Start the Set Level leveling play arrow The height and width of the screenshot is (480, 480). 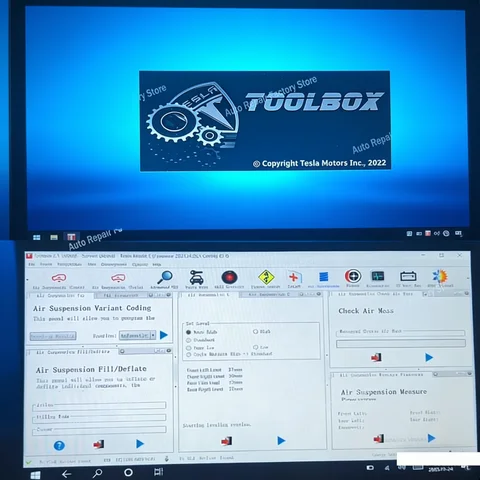(x=281, y=441)
